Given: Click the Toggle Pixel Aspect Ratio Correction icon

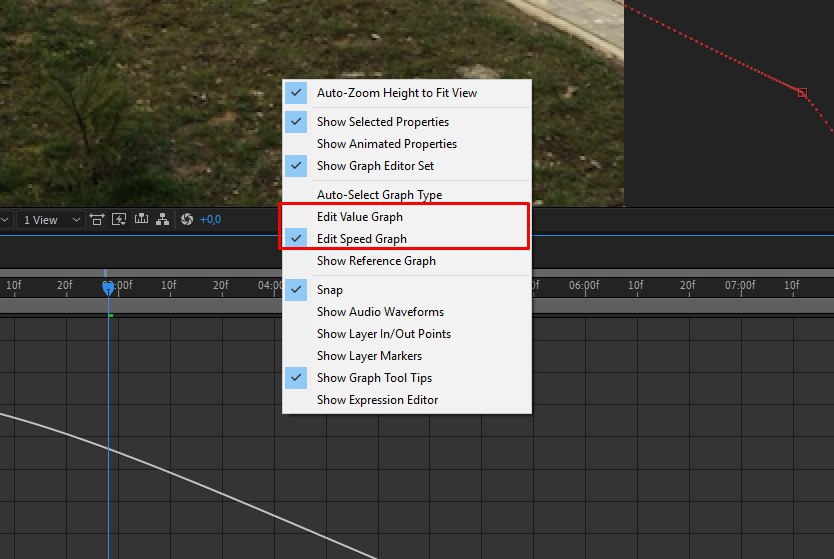Looking at the screenshot, I should point(97,219).
